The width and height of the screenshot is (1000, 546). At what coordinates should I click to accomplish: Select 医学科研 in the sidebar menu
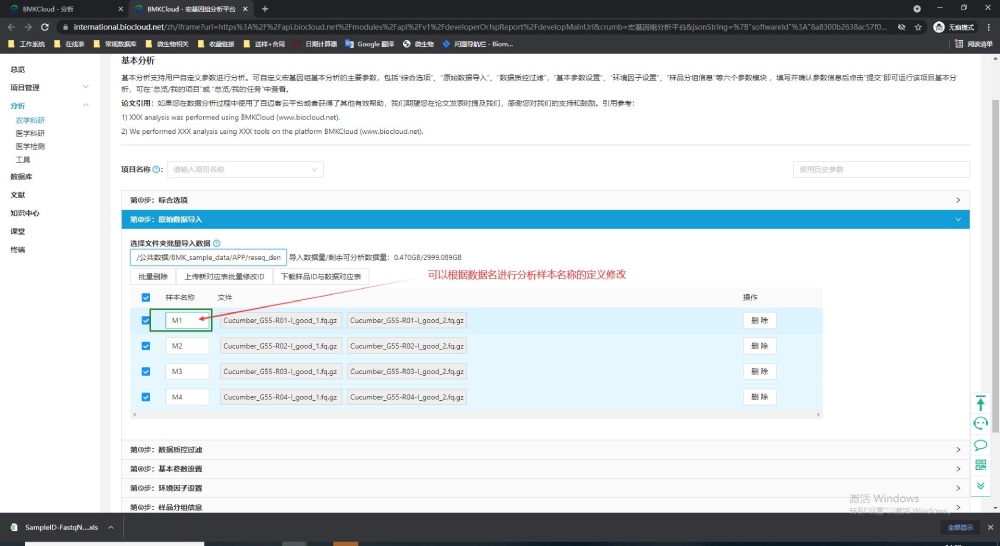coord(30,133)
